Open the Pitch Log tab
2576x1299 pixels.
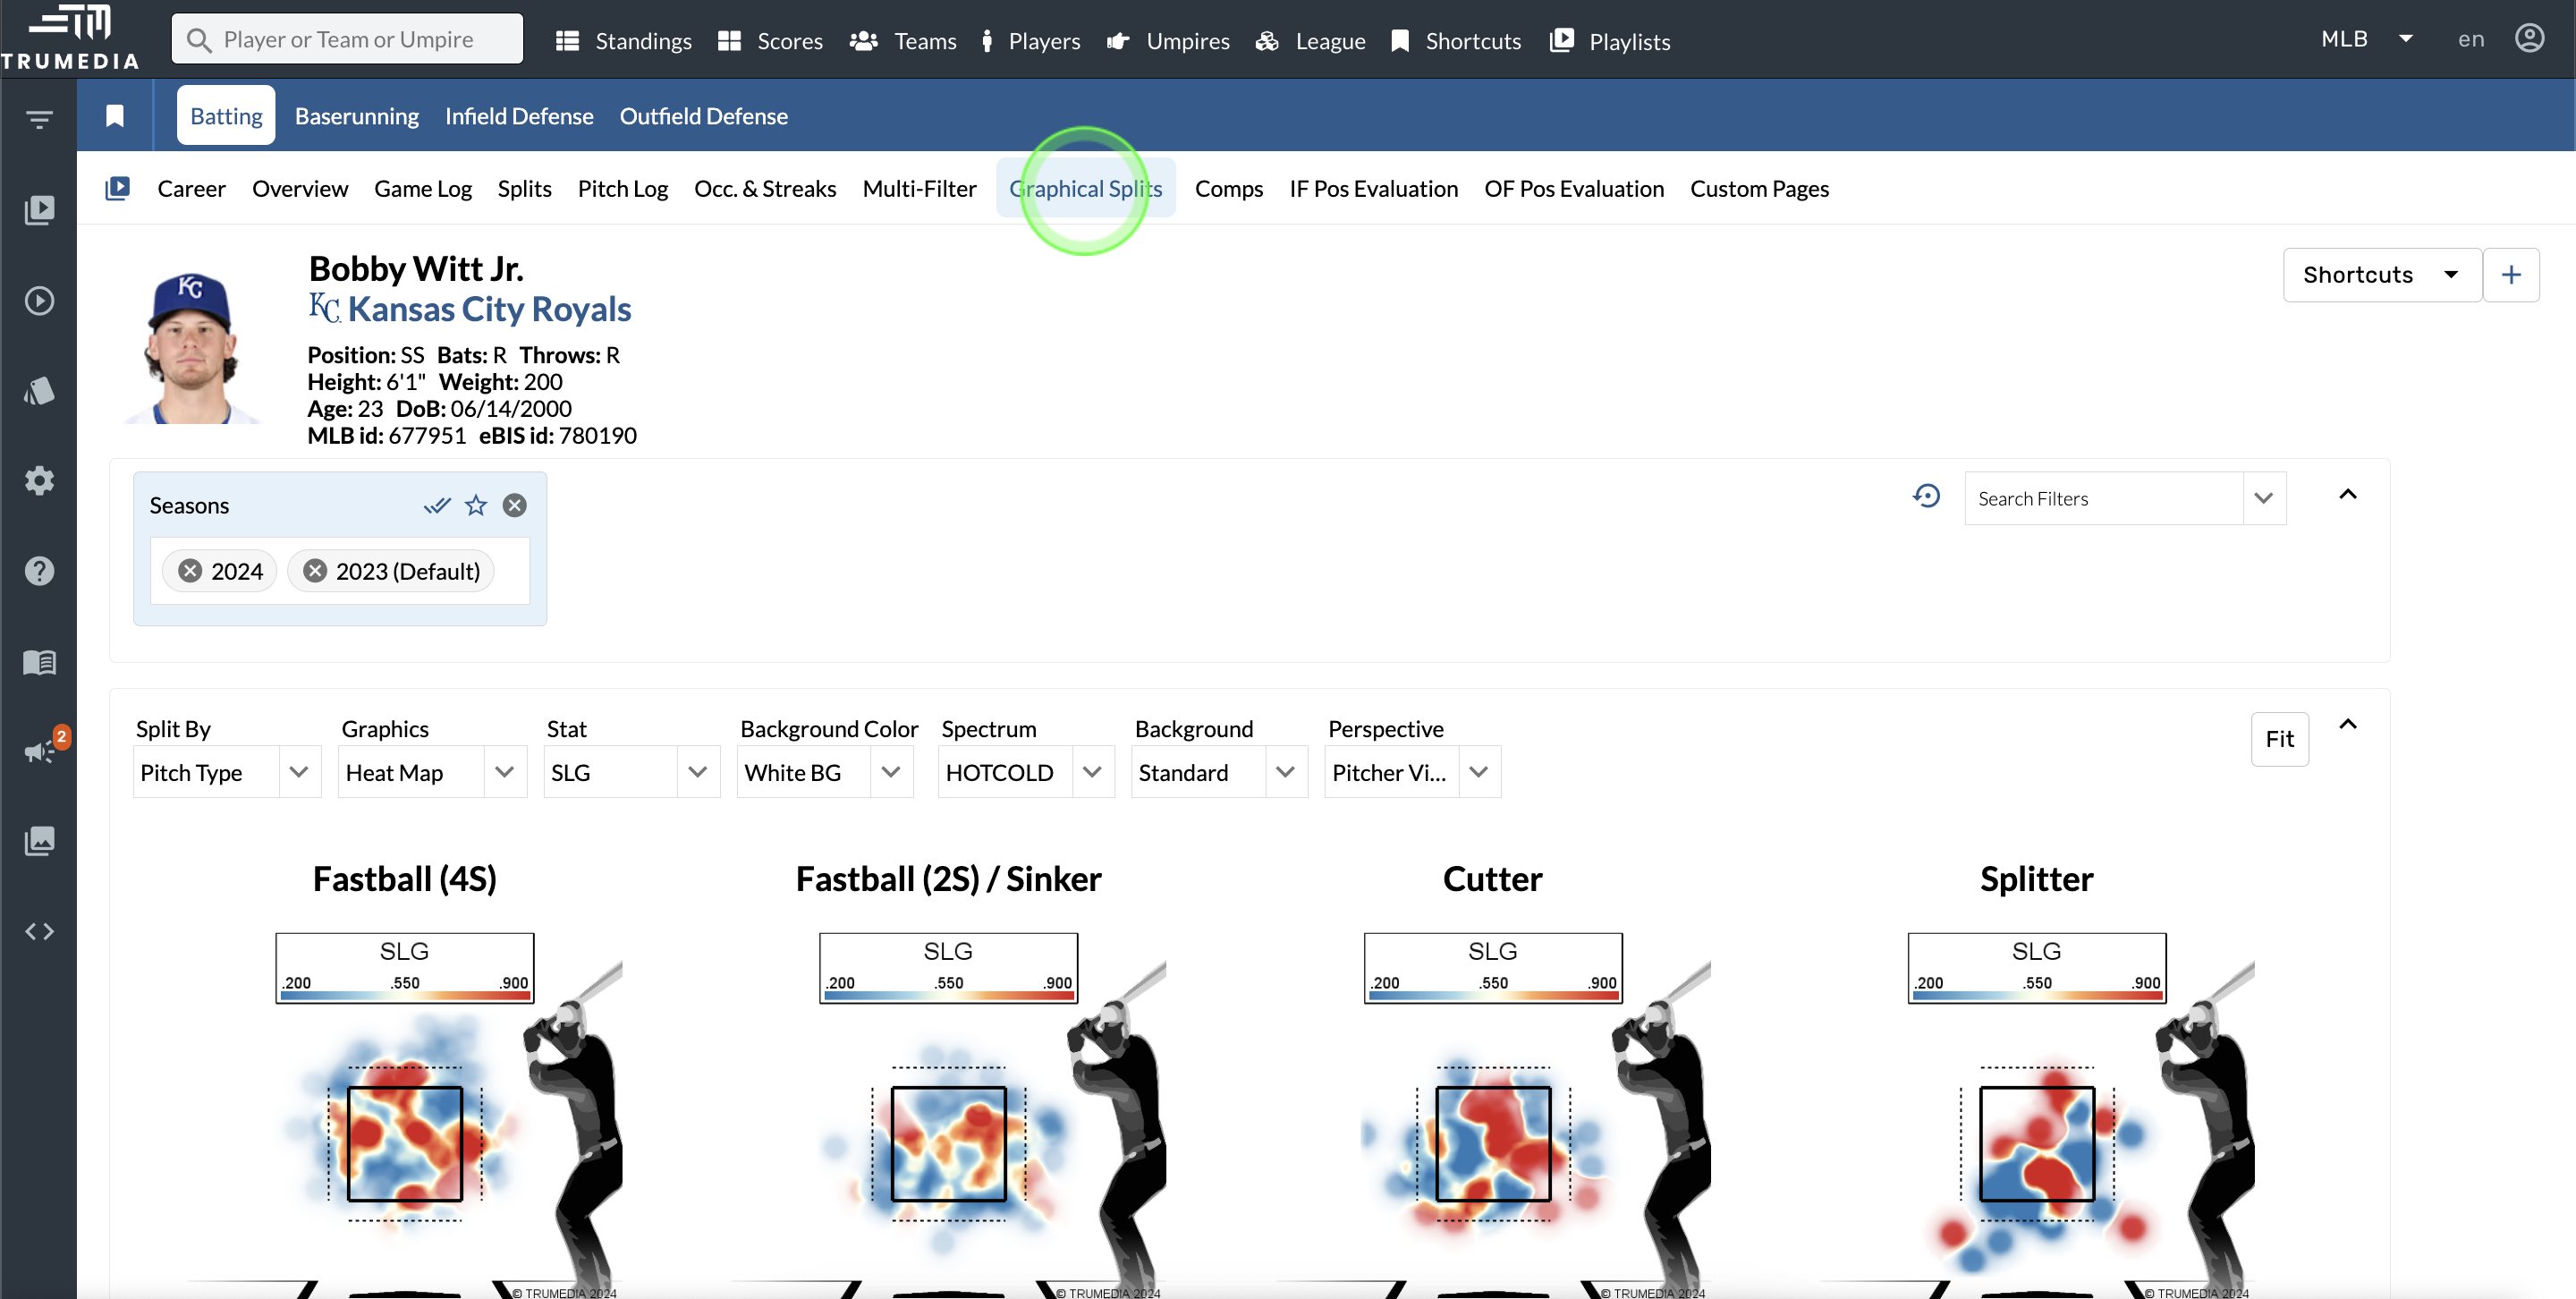(622, 189)
